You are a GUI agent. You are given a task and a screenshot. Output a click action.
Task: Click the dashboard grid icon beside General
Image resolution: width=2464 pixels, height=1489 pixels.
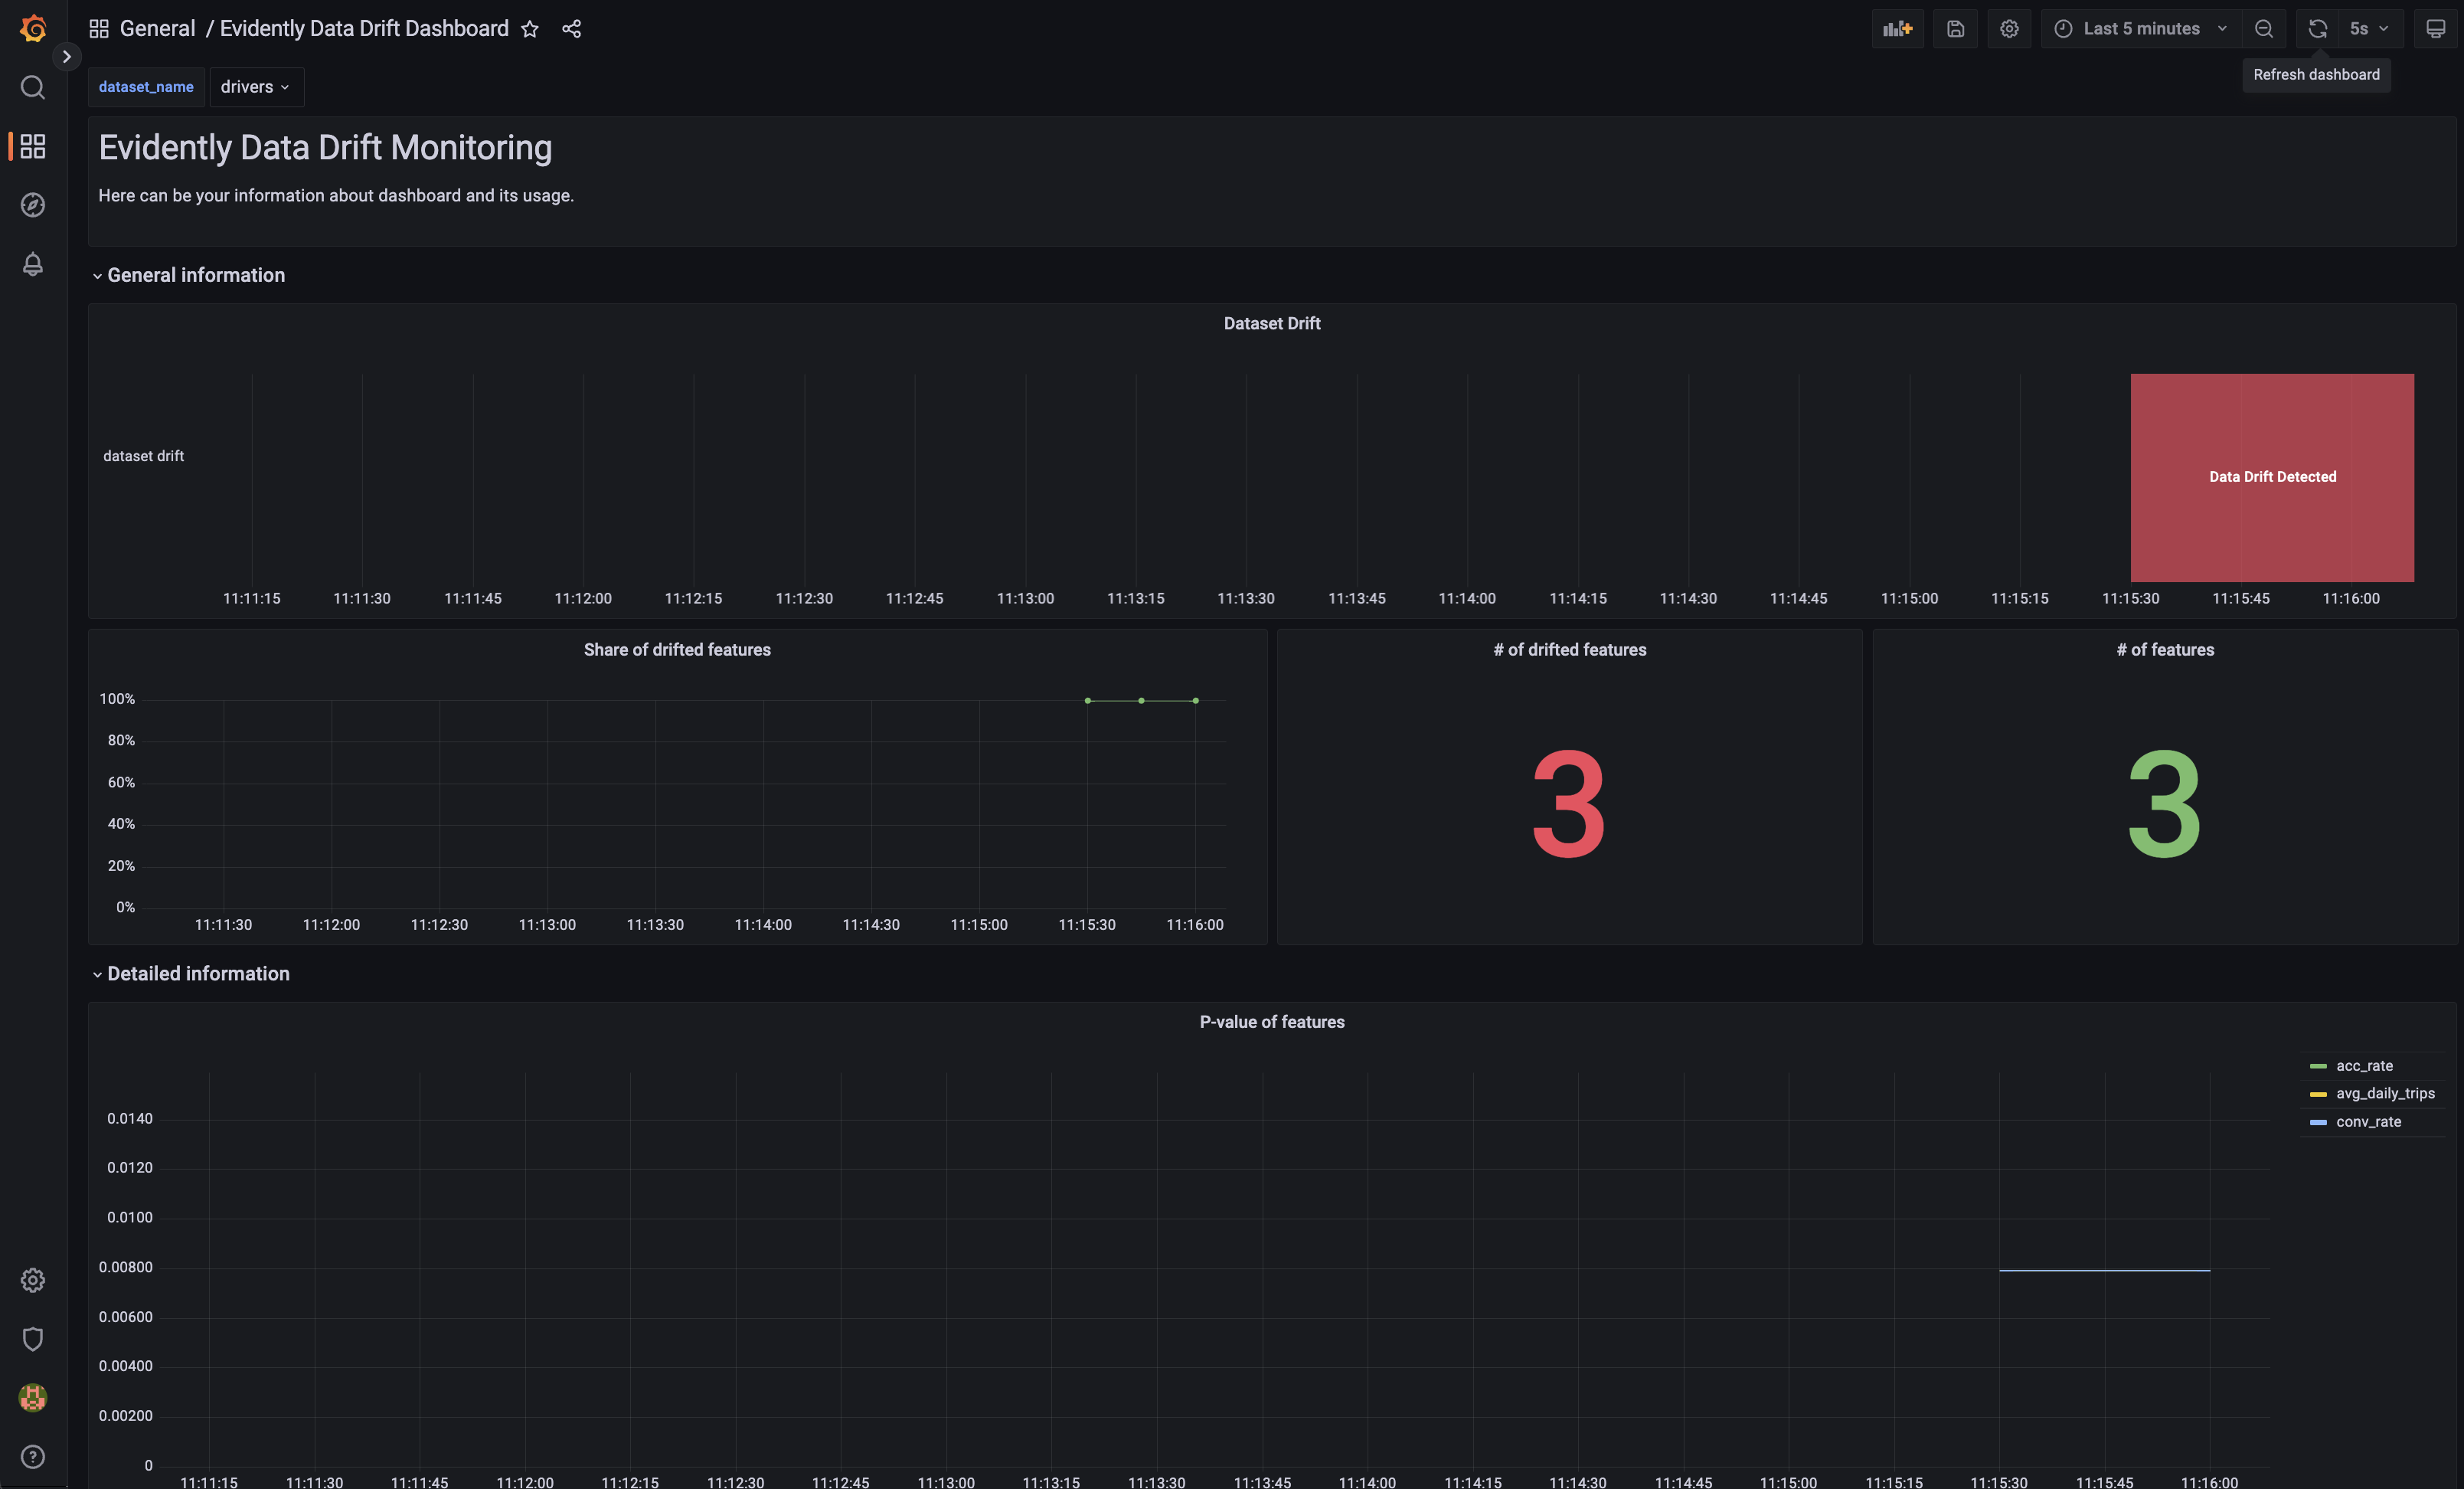99,29
